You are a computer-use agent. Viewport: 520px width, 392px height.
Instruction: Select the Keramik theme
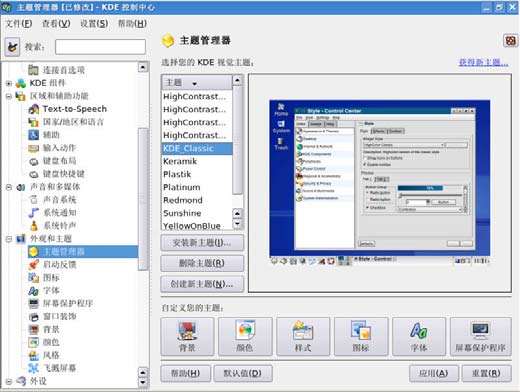click(197, 161)
